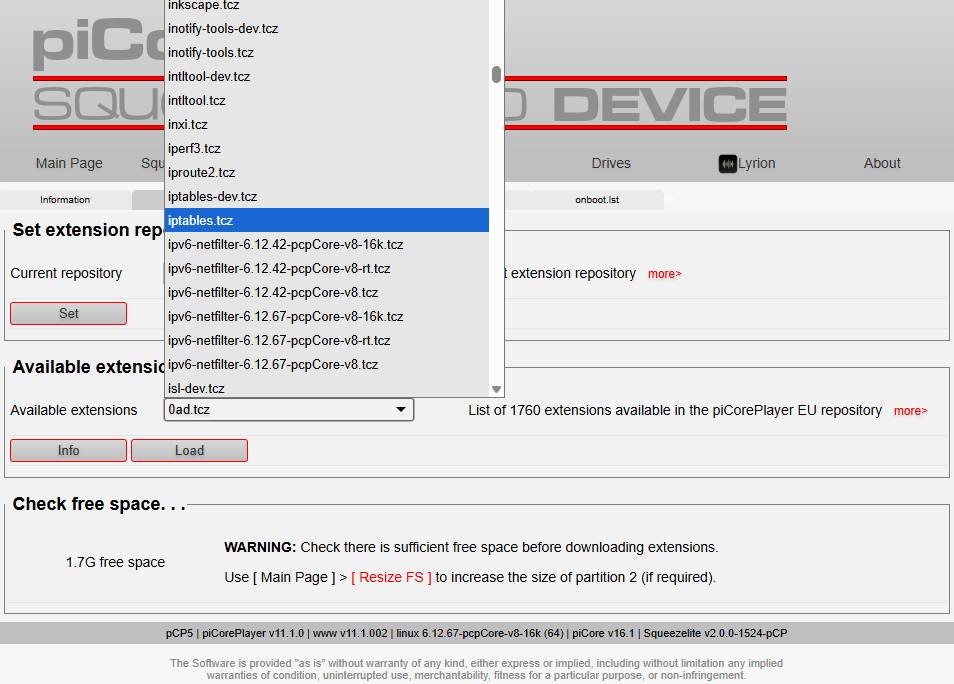The image size is (954, 684).
Task: Select inotify-tools-dev.tcz option
Action: tap(327, 29)
